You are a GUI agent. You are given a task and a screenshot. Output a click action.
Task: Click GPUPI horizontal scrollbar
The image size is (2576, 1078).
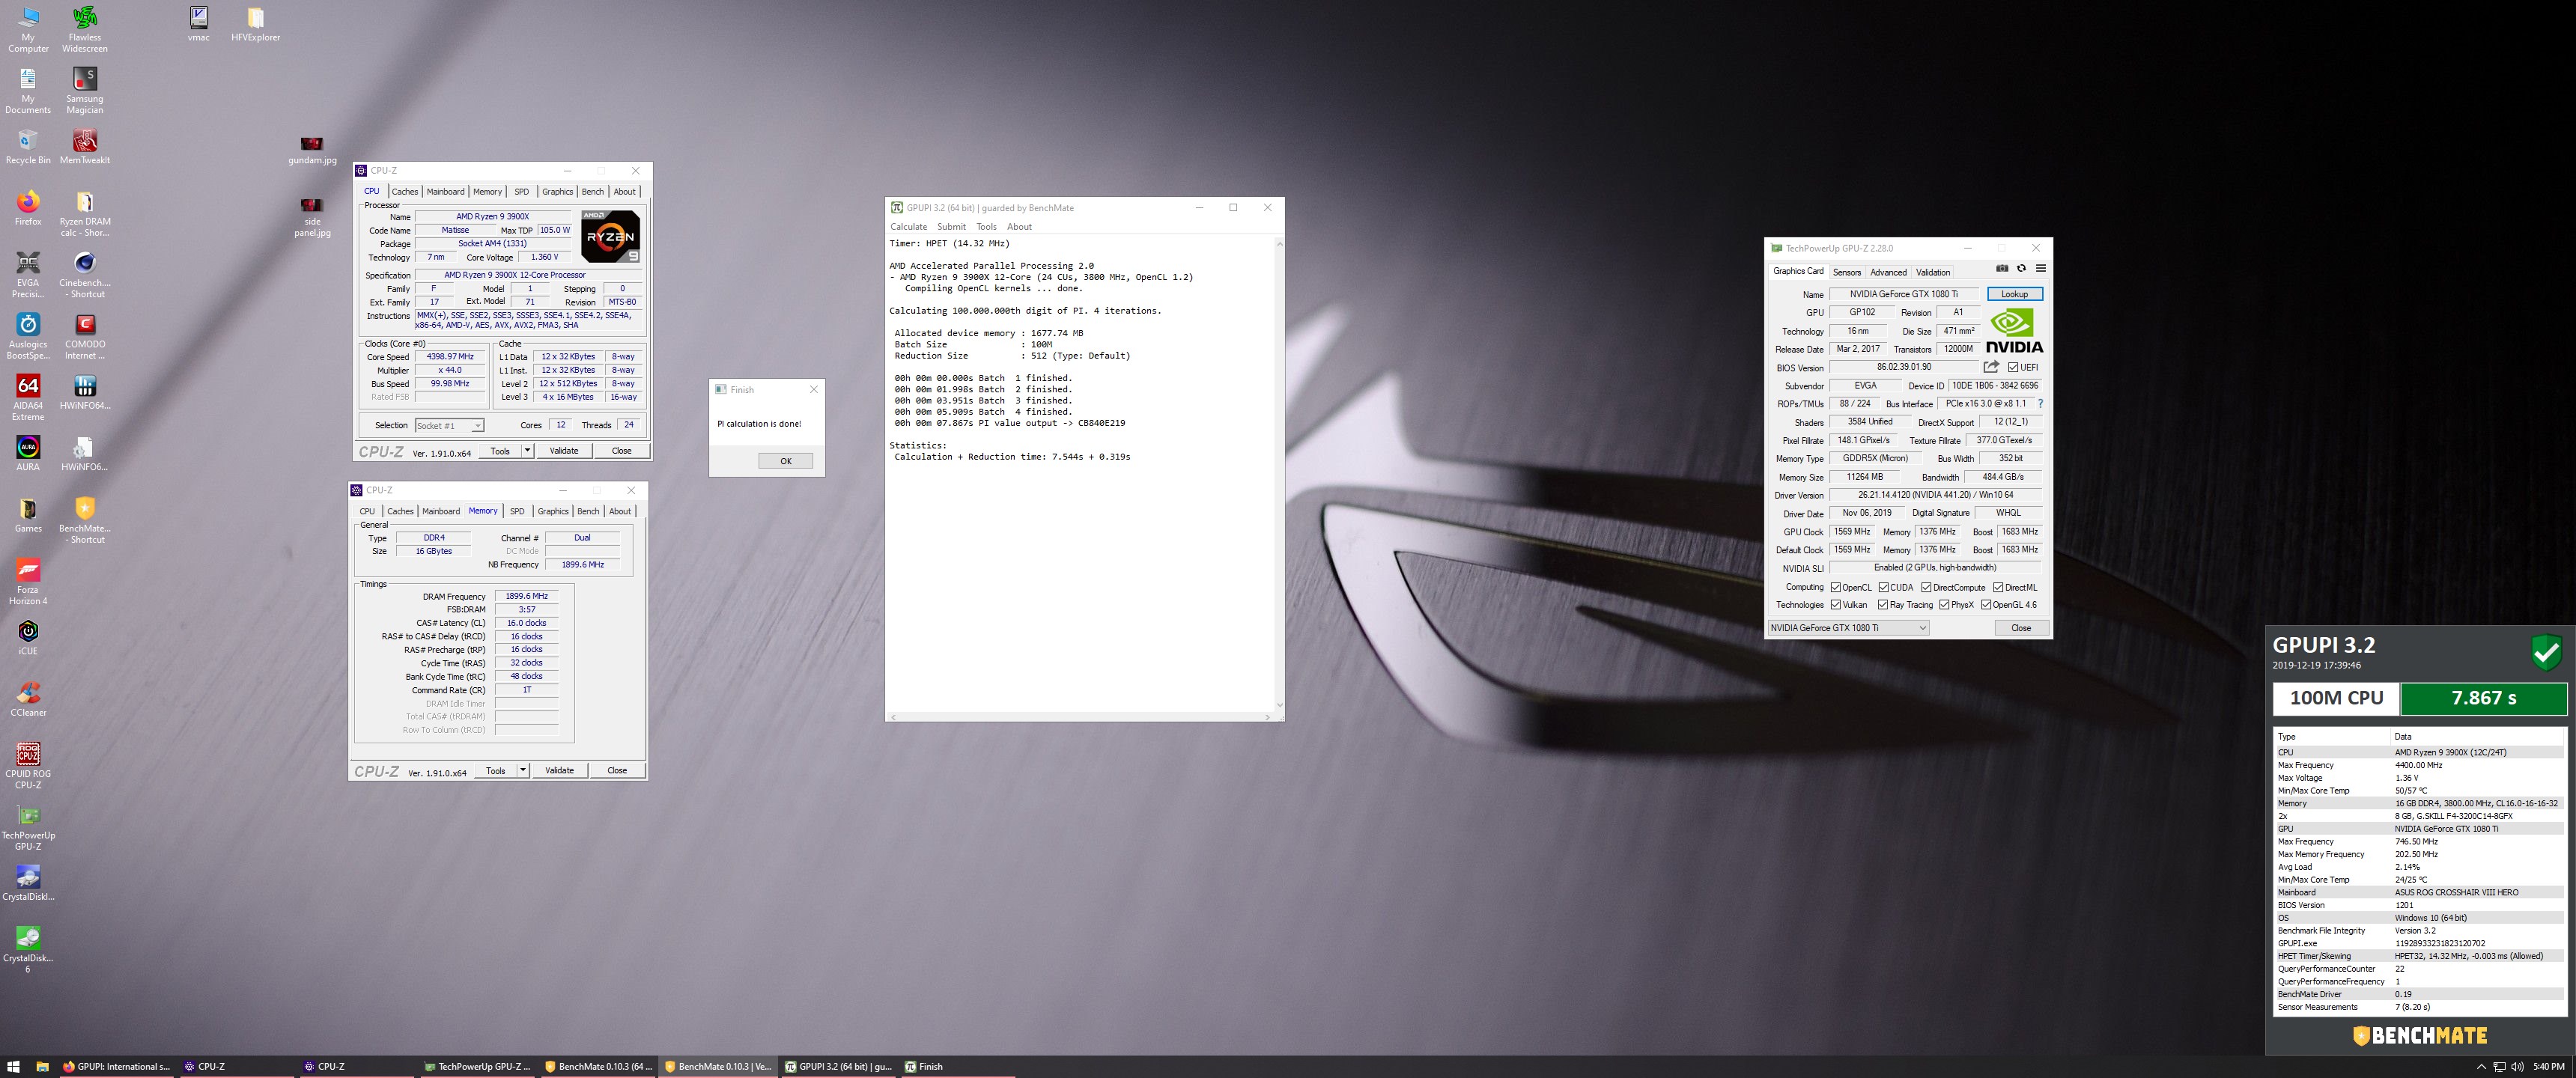tap(1080, 717)
